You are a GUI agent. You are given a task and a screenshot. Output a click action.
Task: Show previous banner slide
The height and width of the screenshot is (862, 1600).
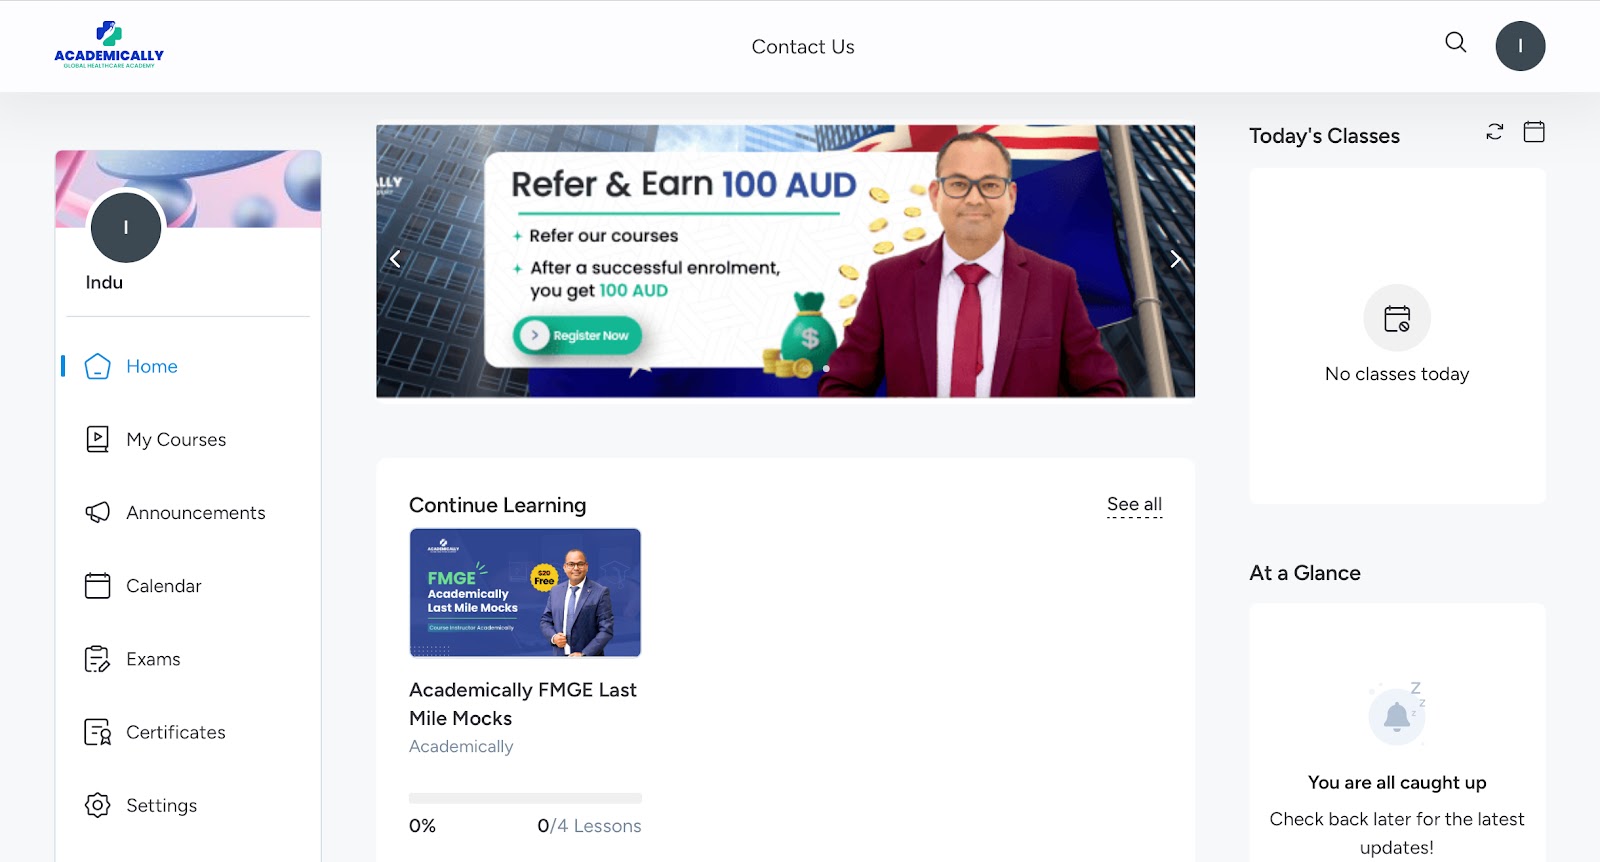click(395, 259)
